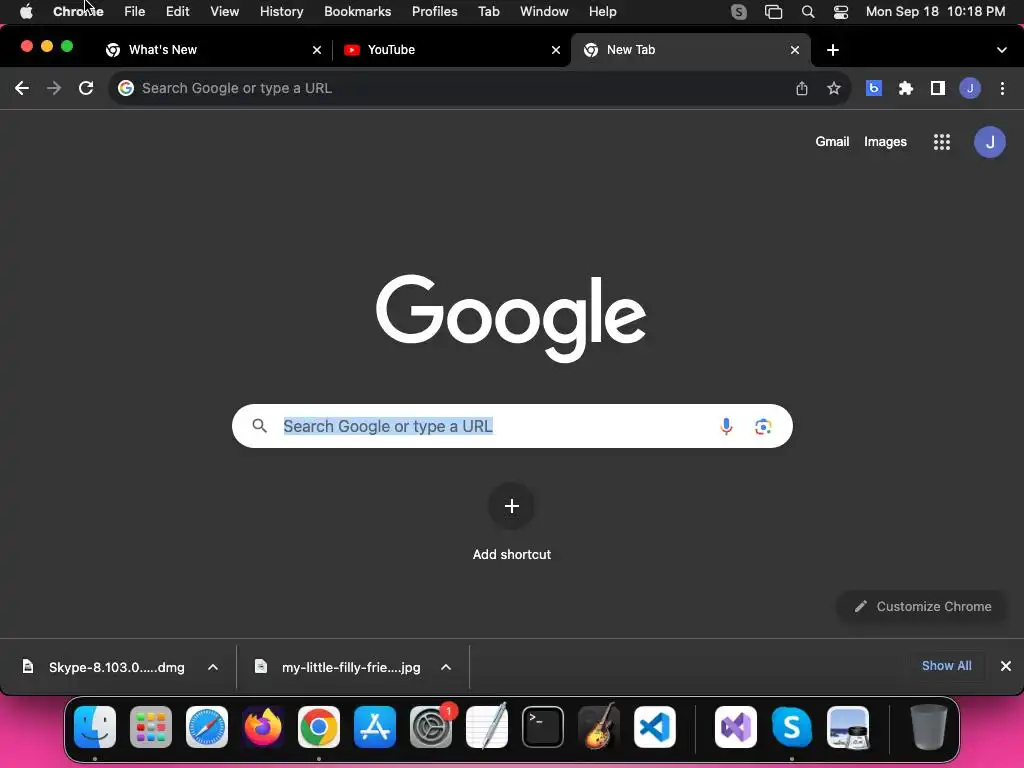This screenshot has width=1024, height=768.
Task: Open the App Store from the Dock
Action: [375, 727]
